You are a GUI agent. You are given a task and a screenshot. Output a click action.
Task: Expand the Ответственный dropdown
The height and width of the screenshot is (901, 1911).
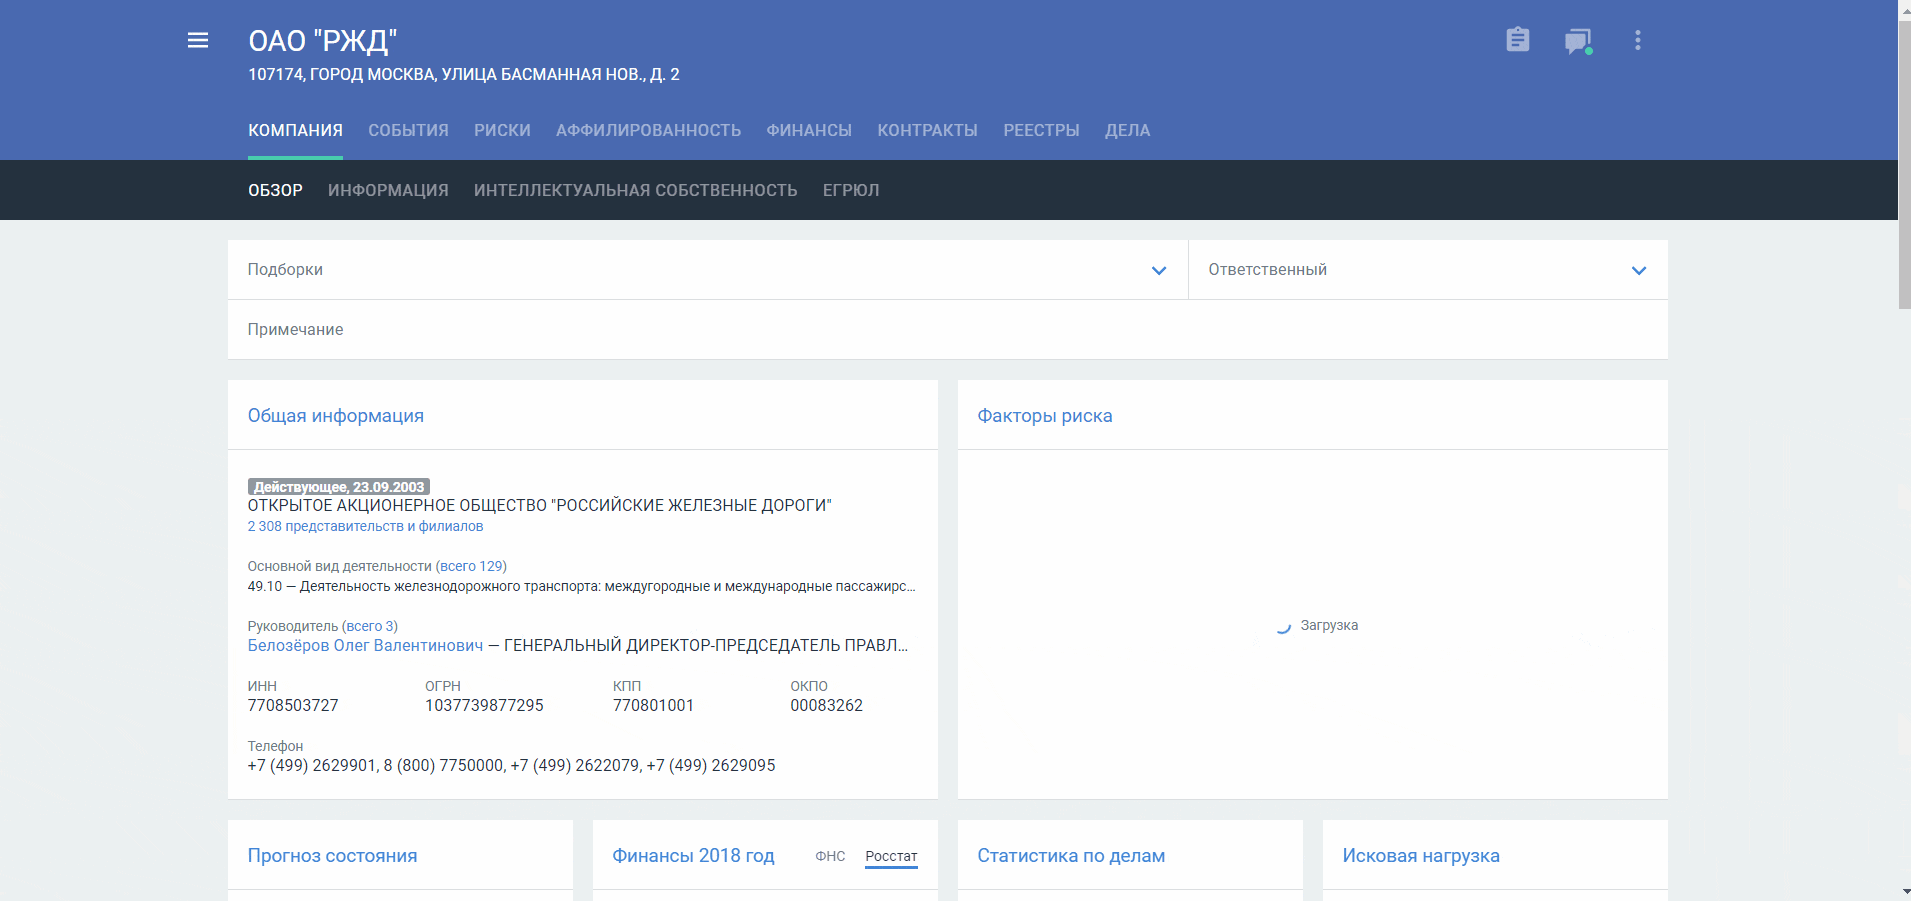pyautogui.click(x=1427, y=270)
